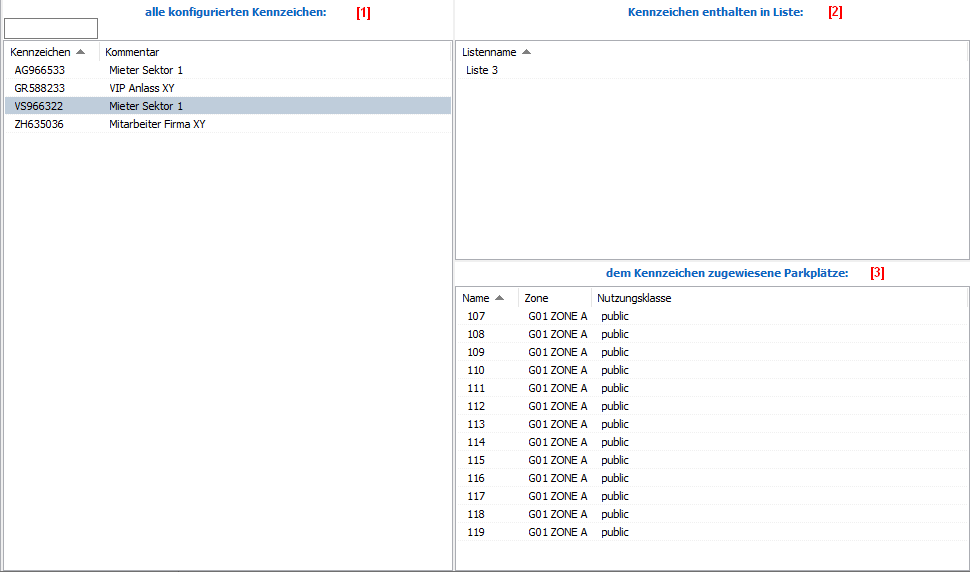This screenshot has height=572, width=970.
Task: Select the Liste 3 entry
Action: 482,70
